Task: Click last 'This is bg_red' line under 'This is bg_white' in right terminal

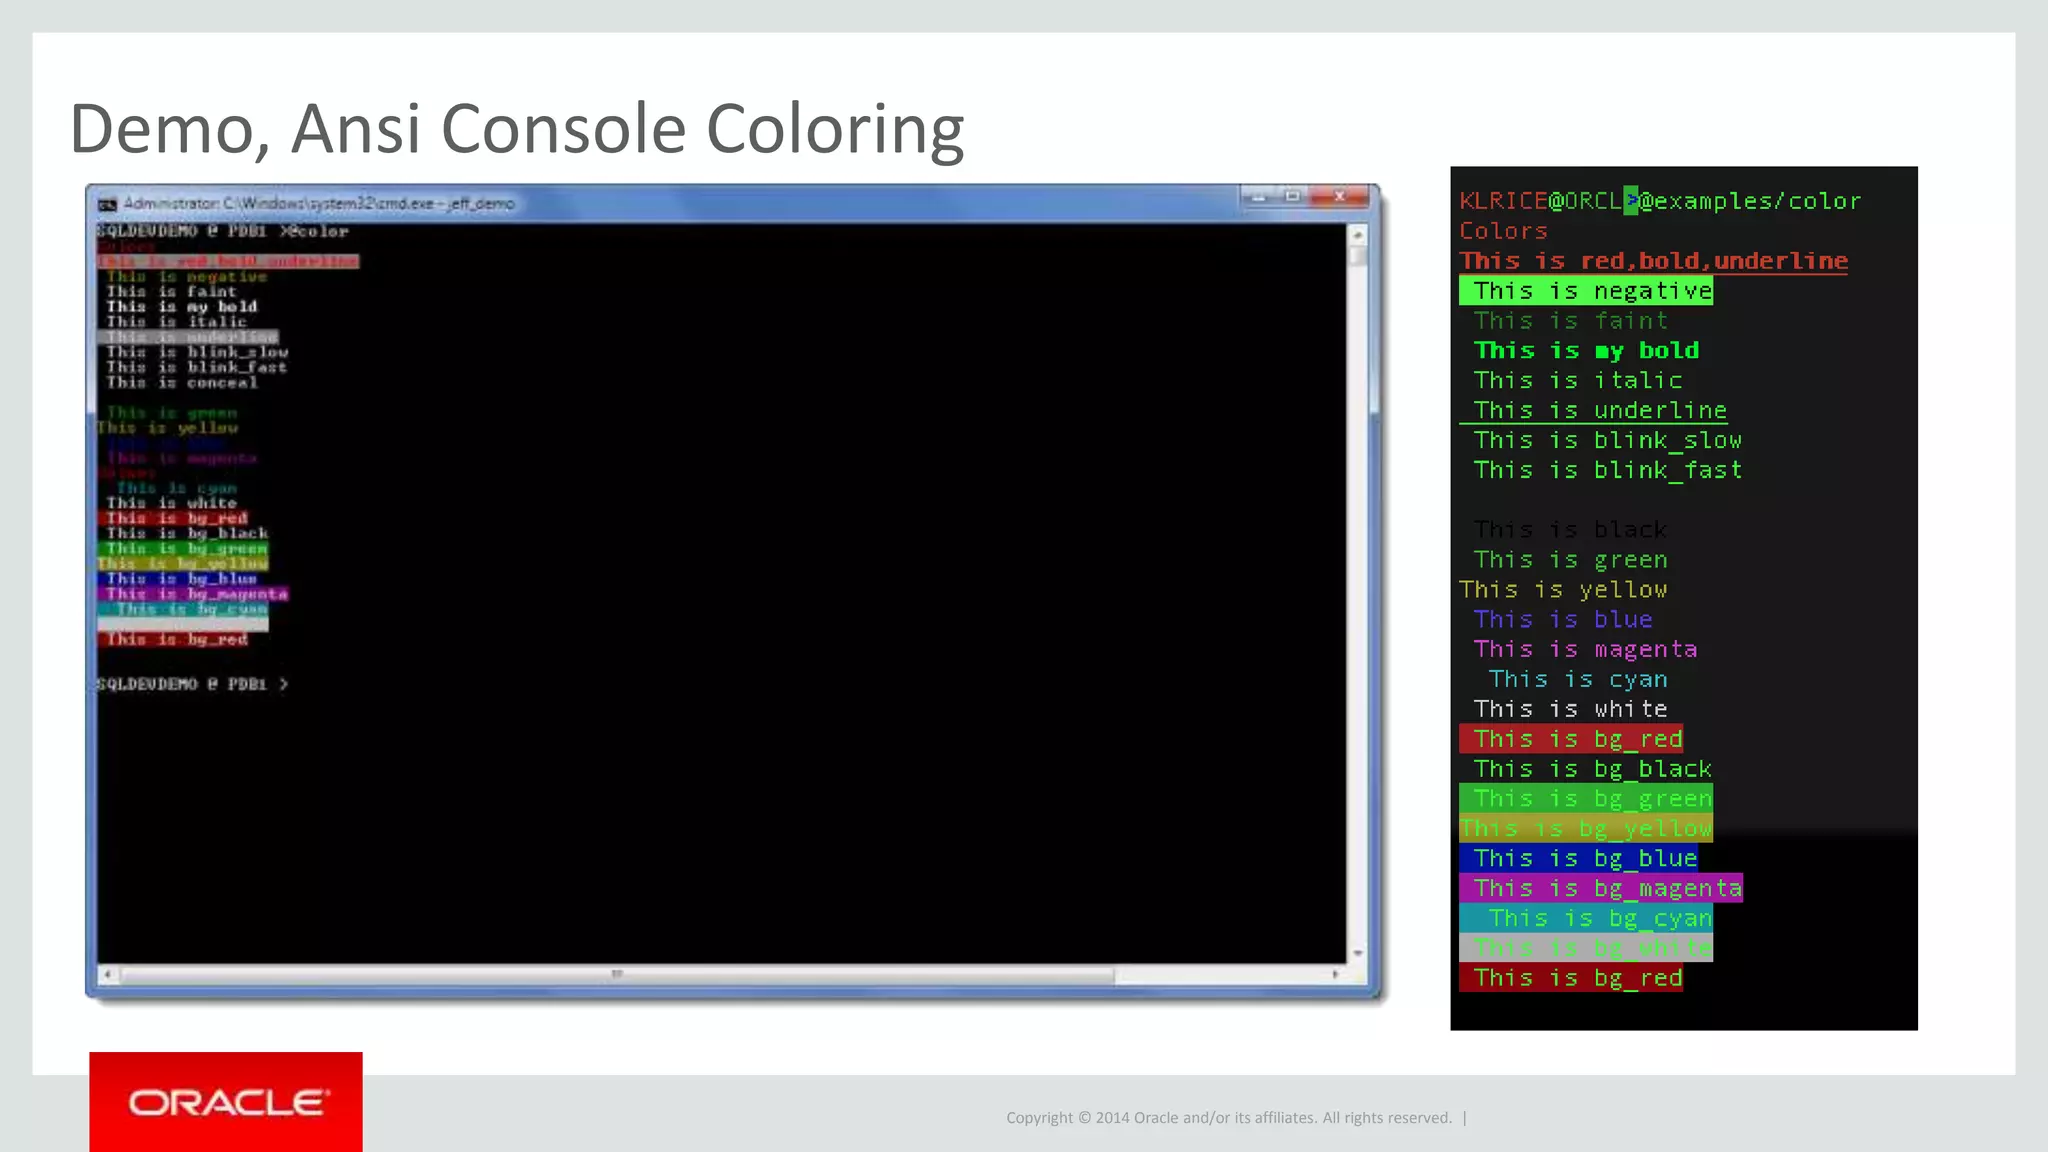Action: tap(1571, 978)
